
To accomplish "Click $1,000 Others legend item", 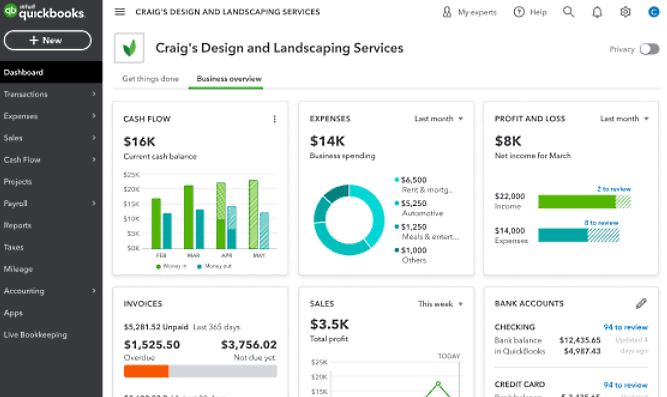I will pyautogui.click(x=411, y=255).
